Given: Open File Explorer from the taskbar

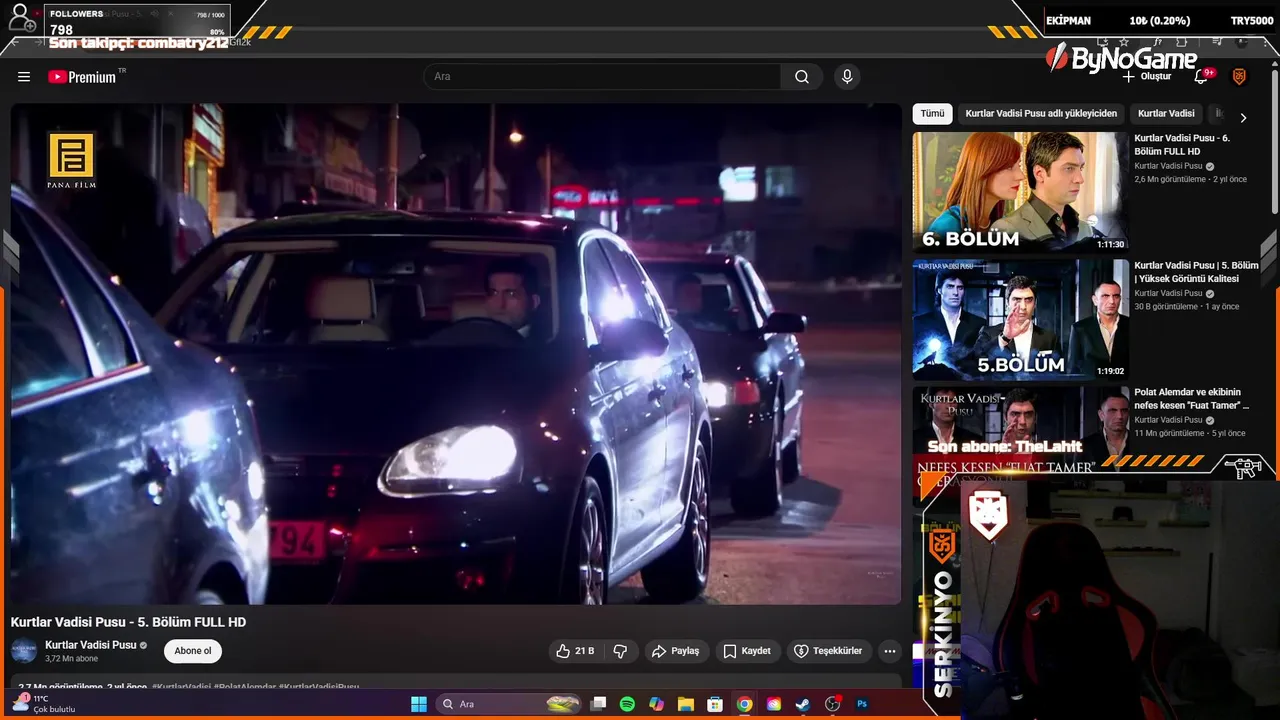Looking at the screenshot, I should coord(686,704).
